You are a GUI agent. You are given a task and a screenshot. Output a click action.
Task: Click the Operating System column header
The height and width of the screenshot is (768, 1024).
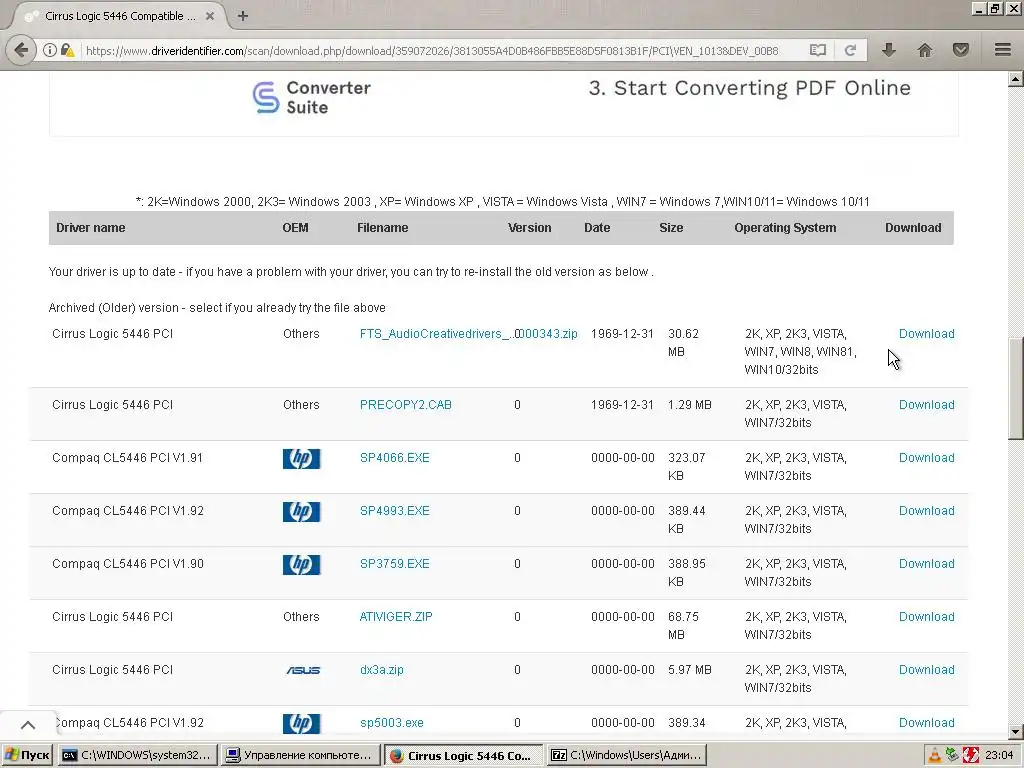pyautogui.click(x=785, y=228)
